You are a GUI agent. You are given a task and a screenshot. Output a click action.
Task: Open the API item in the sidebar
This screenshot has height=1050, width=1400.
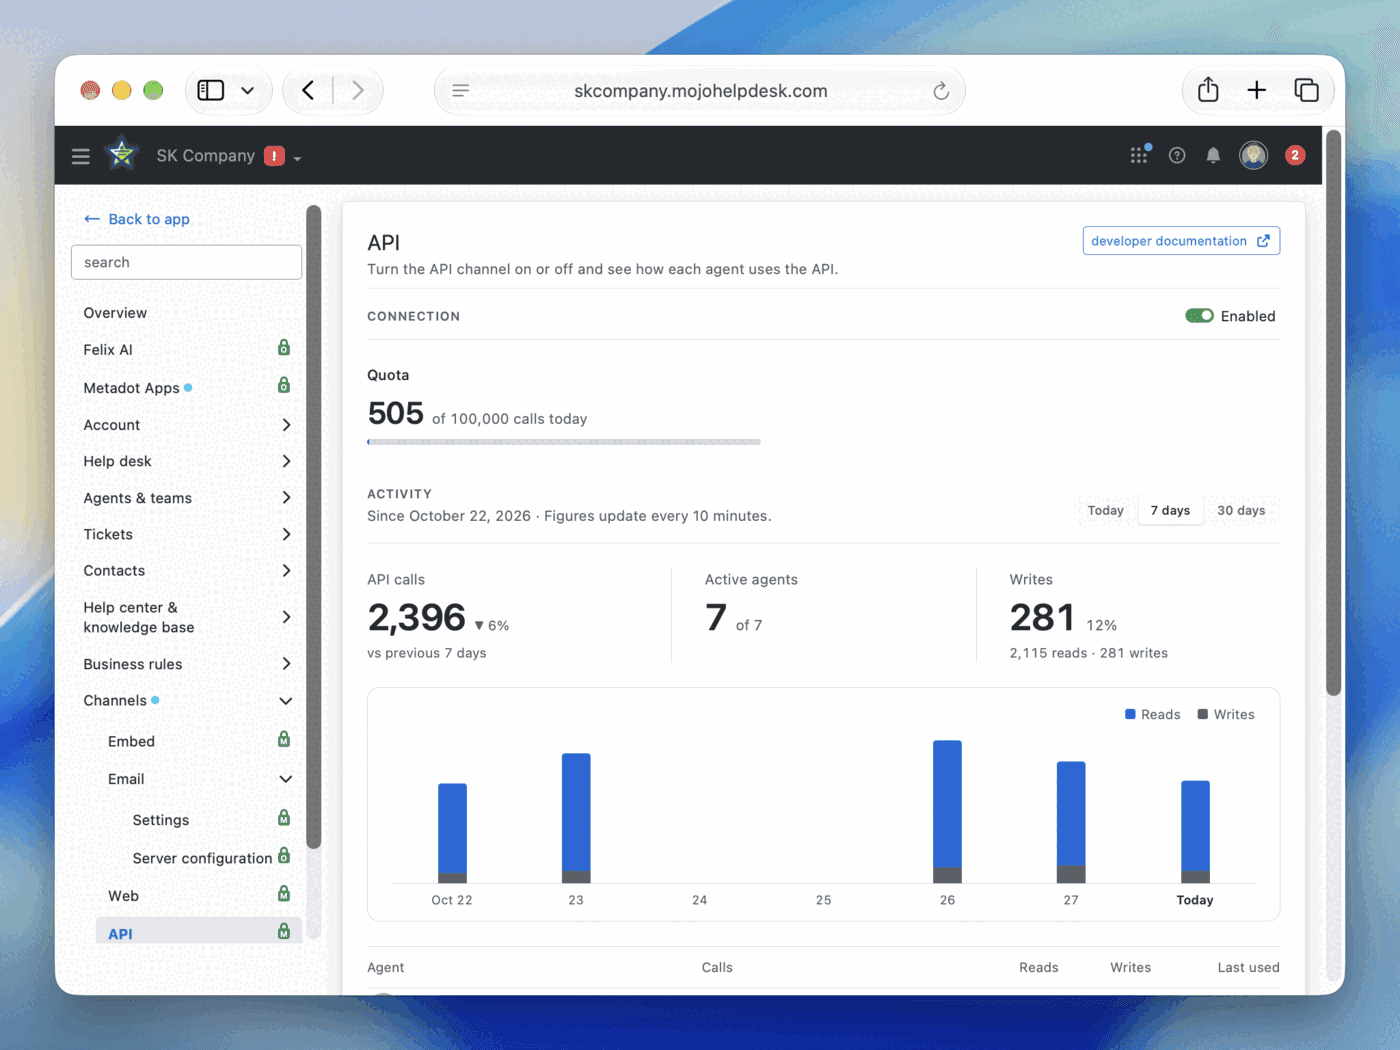point(198,932)
